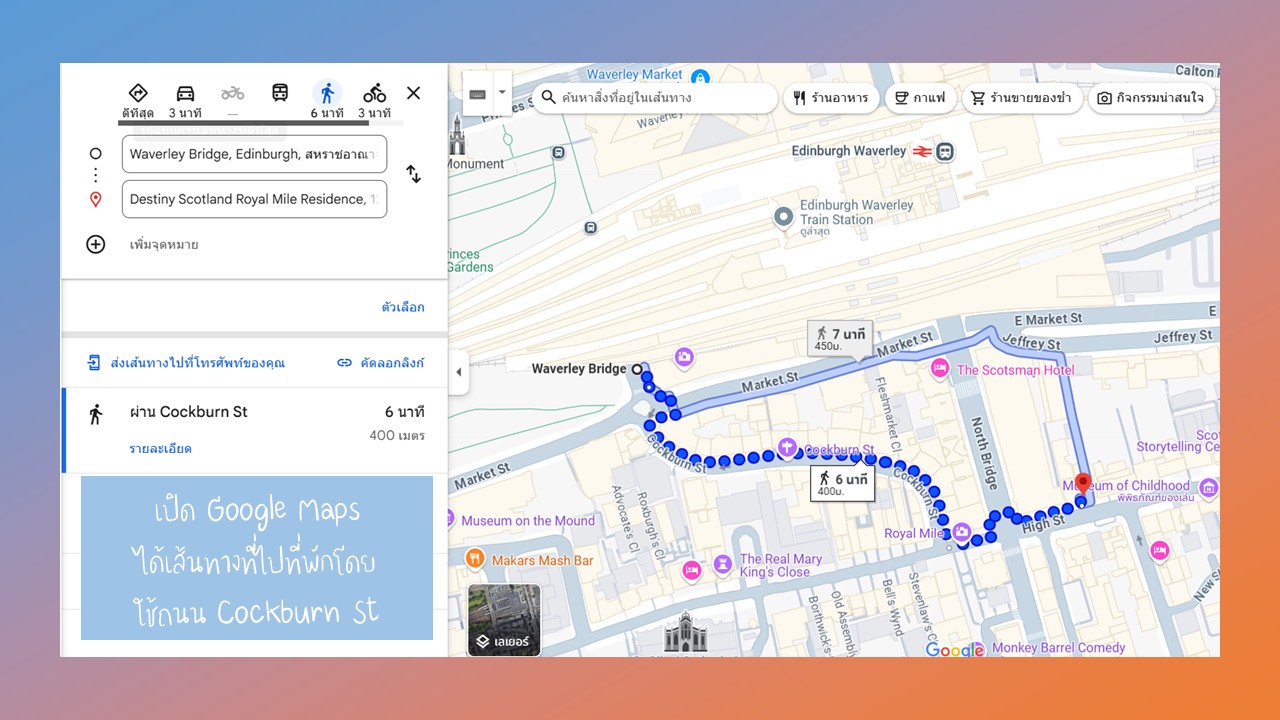Image resolution: width=1280 pixels, height=720 pixels.
Task: Filter by things to do (กิจกรรมน่าสนใจ)
Action: click(x=1151, y=98)
